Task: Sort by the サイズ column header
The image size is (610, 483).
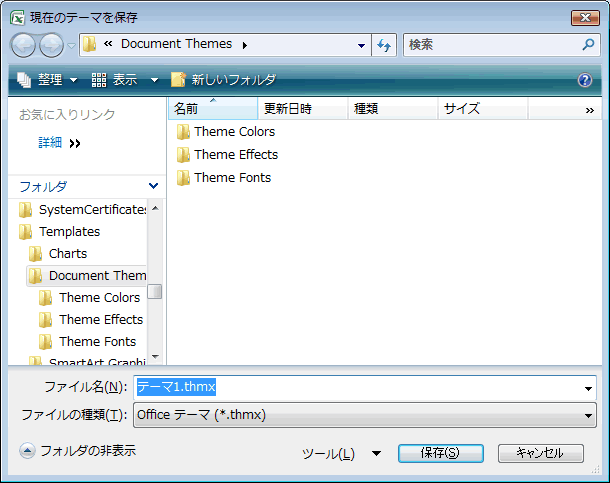Action: [483, 108]
